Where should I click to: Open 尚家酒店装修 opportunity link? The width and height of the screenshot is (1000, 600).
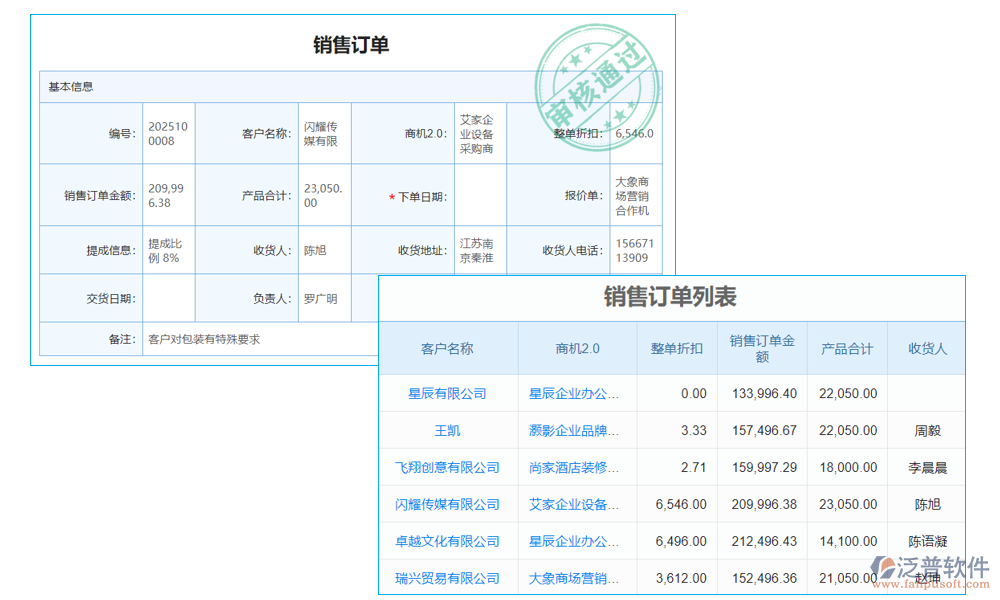(x=575, y=467)
